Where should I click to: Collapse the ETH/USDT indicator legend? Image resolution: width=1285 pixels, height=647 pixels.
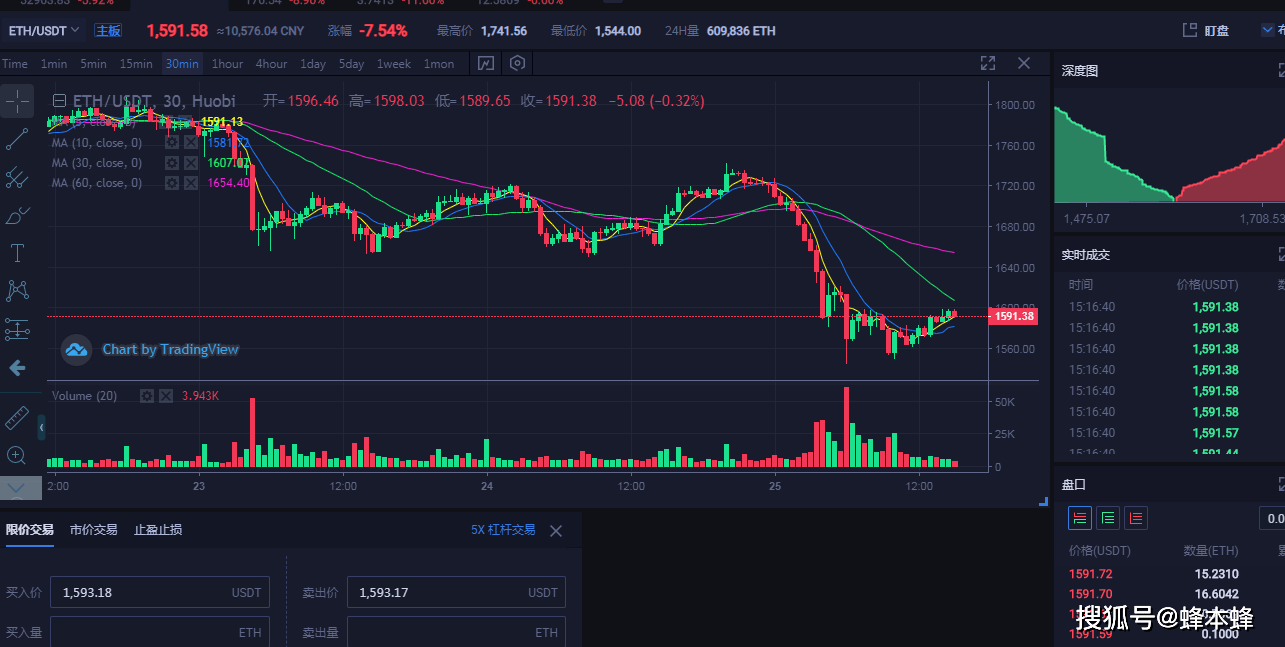tap(59, 101)
